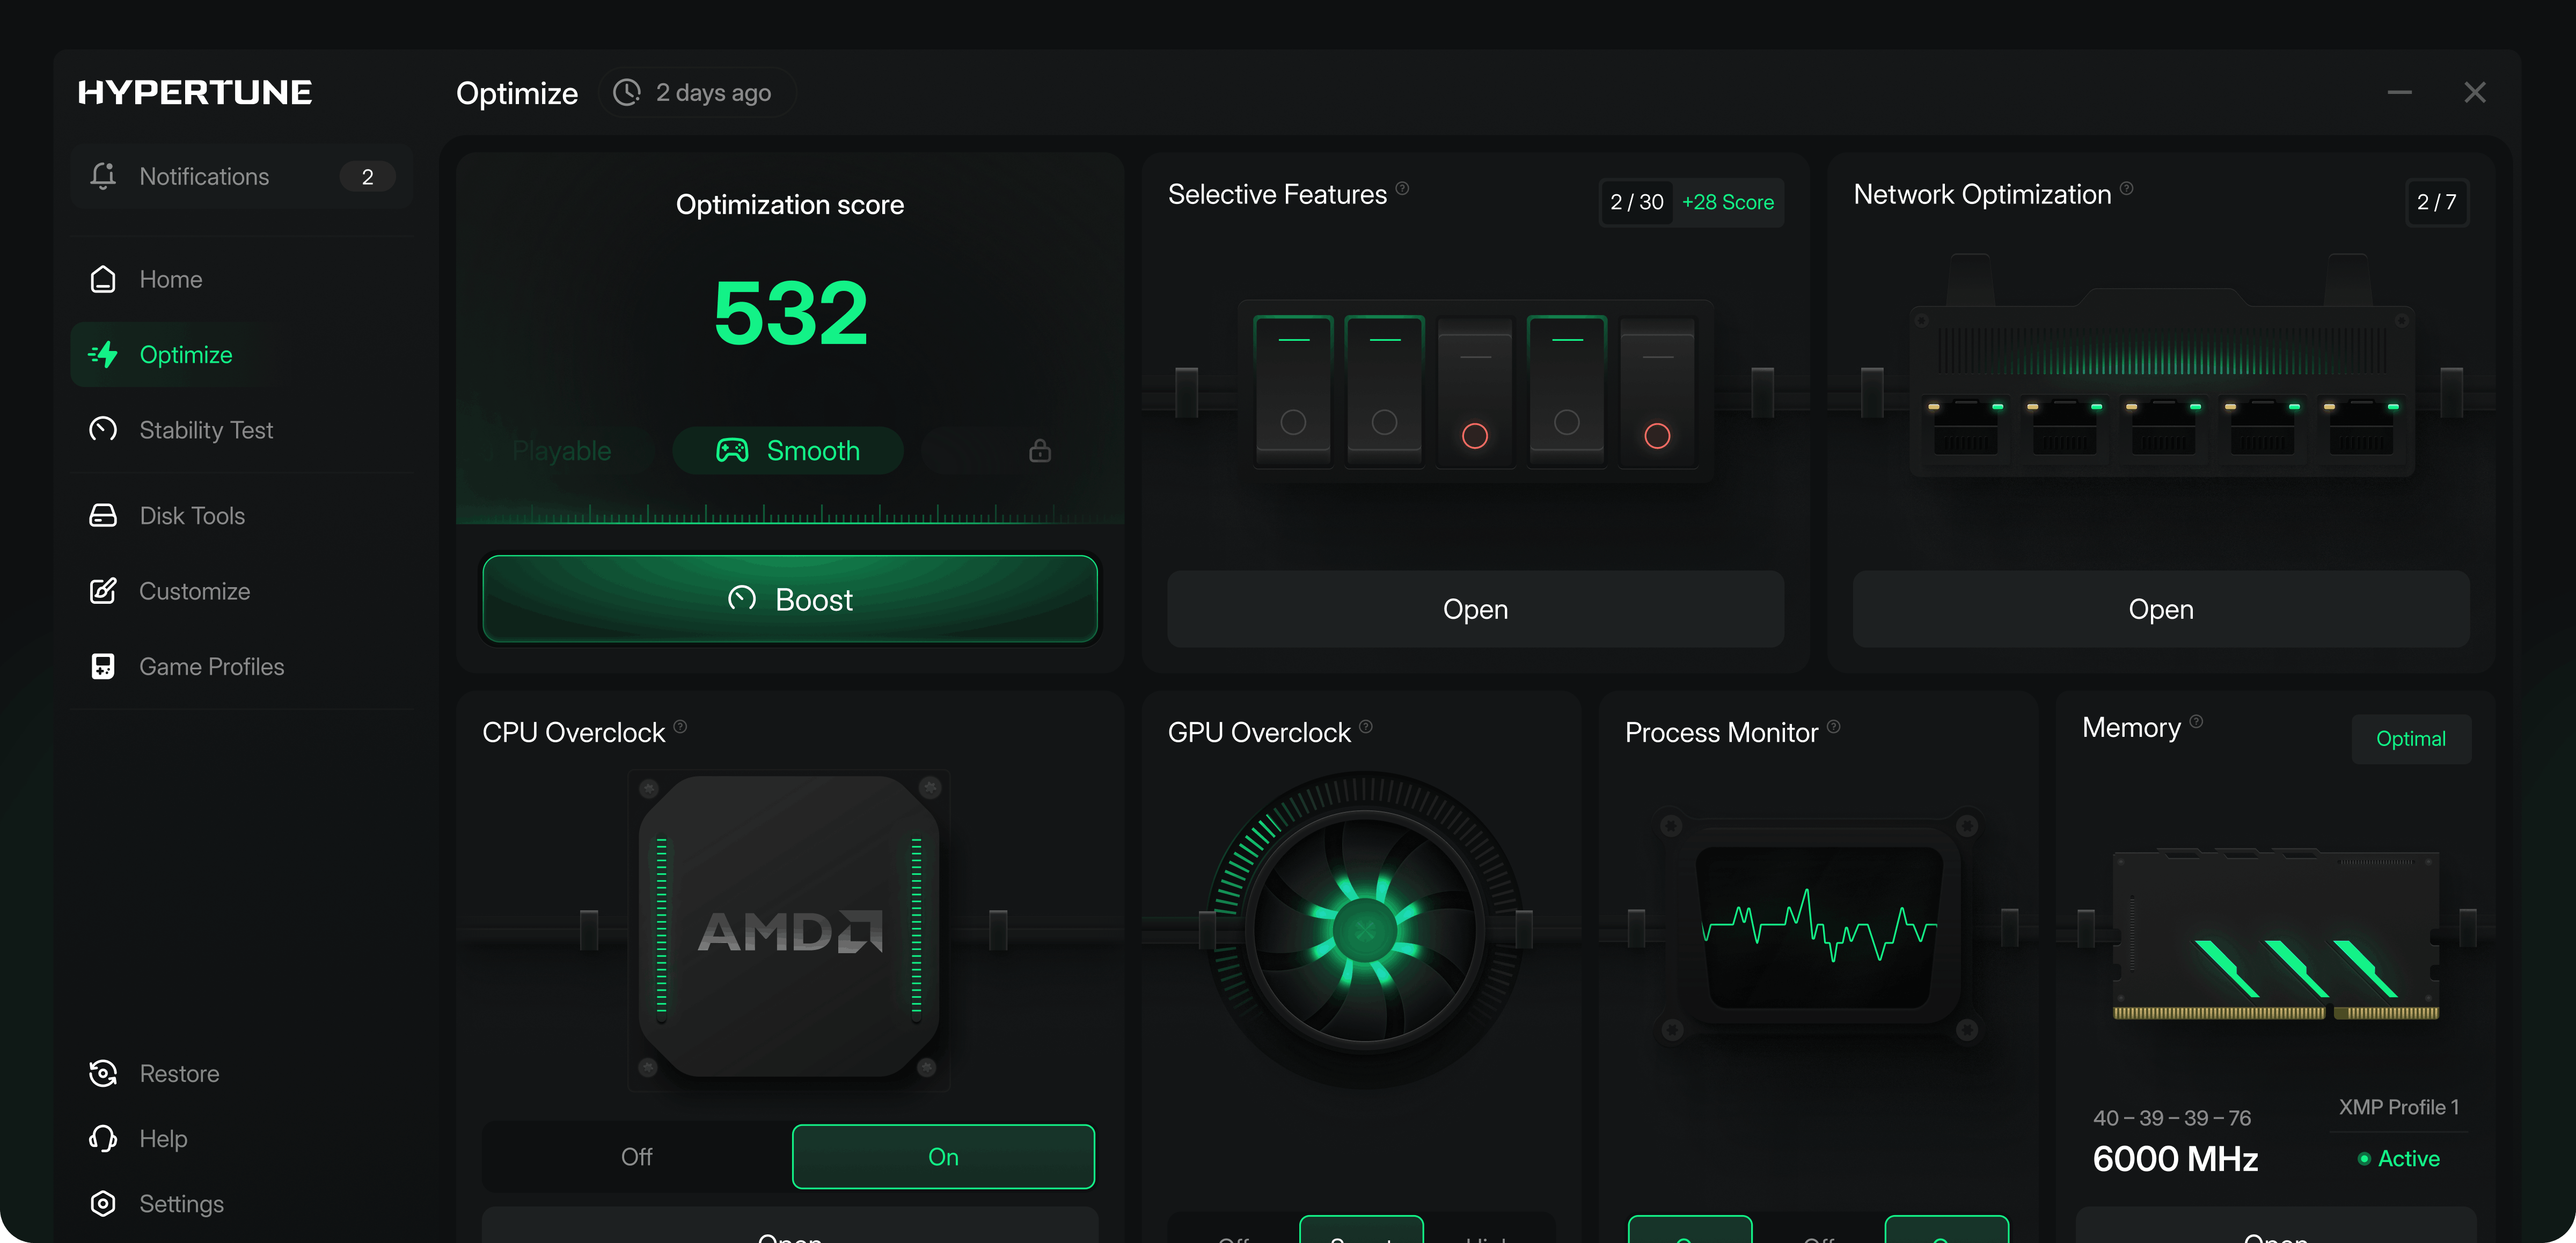This screenshot has width=2576, height=1243.
Task: Click the Process Monitor waveform screen
Action: tap(1820, 927)
